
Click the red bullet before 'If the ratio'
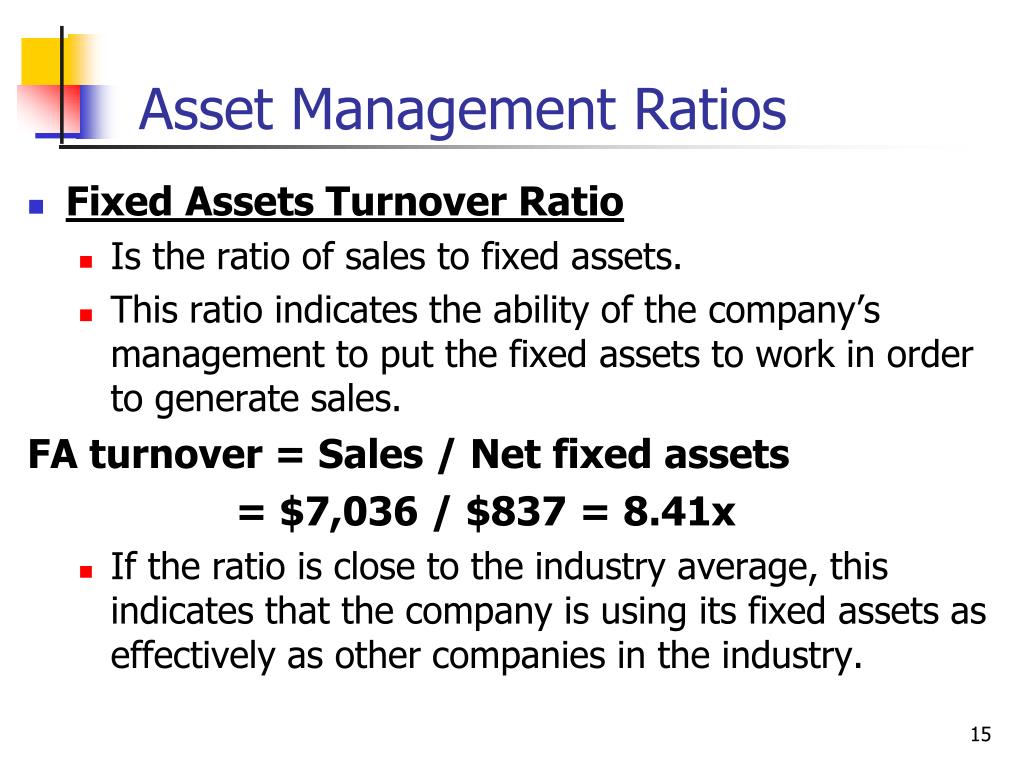(x=86, y=572)
